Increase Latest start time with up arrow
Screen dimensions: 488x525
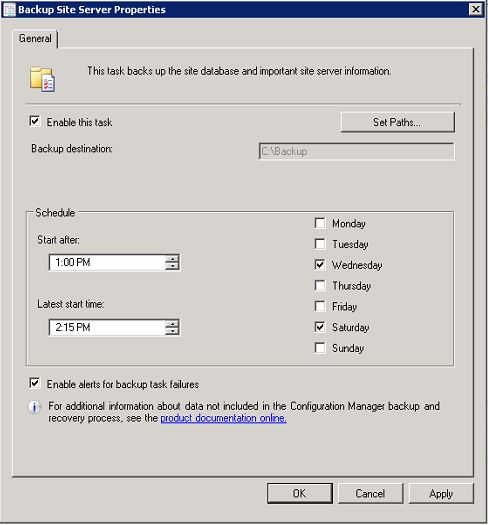pos(172,324)
